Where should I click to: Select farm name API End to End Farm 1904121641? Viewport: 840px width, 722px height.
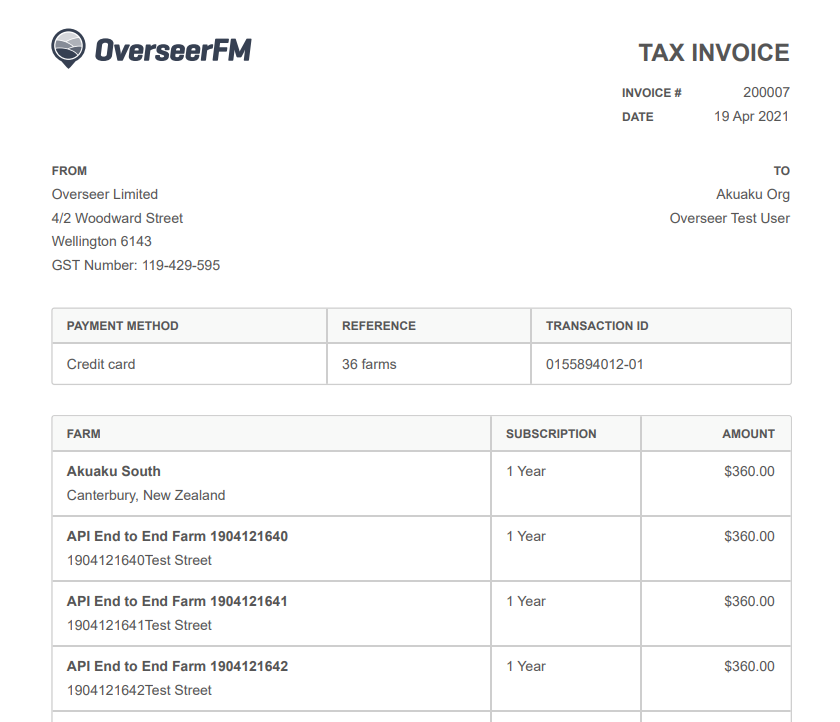pos(177,601)
